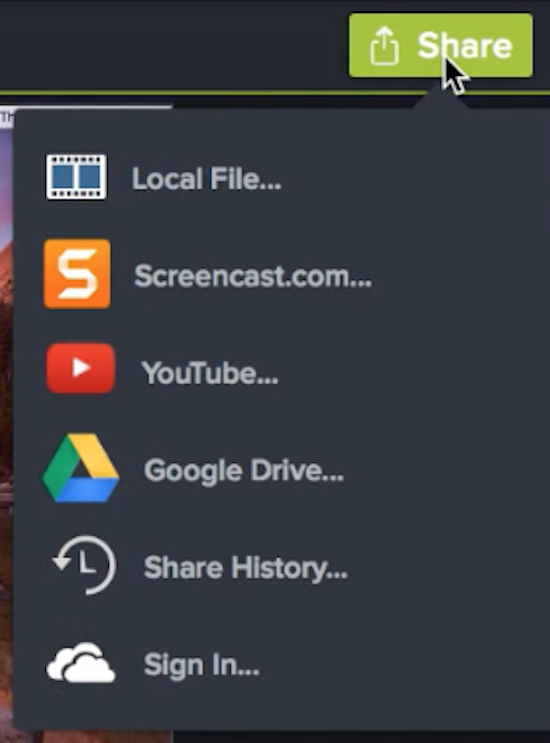Select Sign In... menu entry
The height and width of the screenshot is (743, 550).
coord(201,665)
